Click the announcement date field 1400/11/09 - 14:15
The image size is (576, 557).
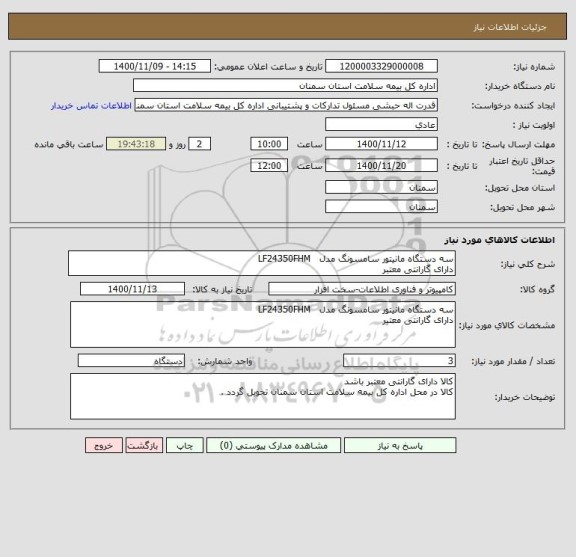click(x=155, y=67)
